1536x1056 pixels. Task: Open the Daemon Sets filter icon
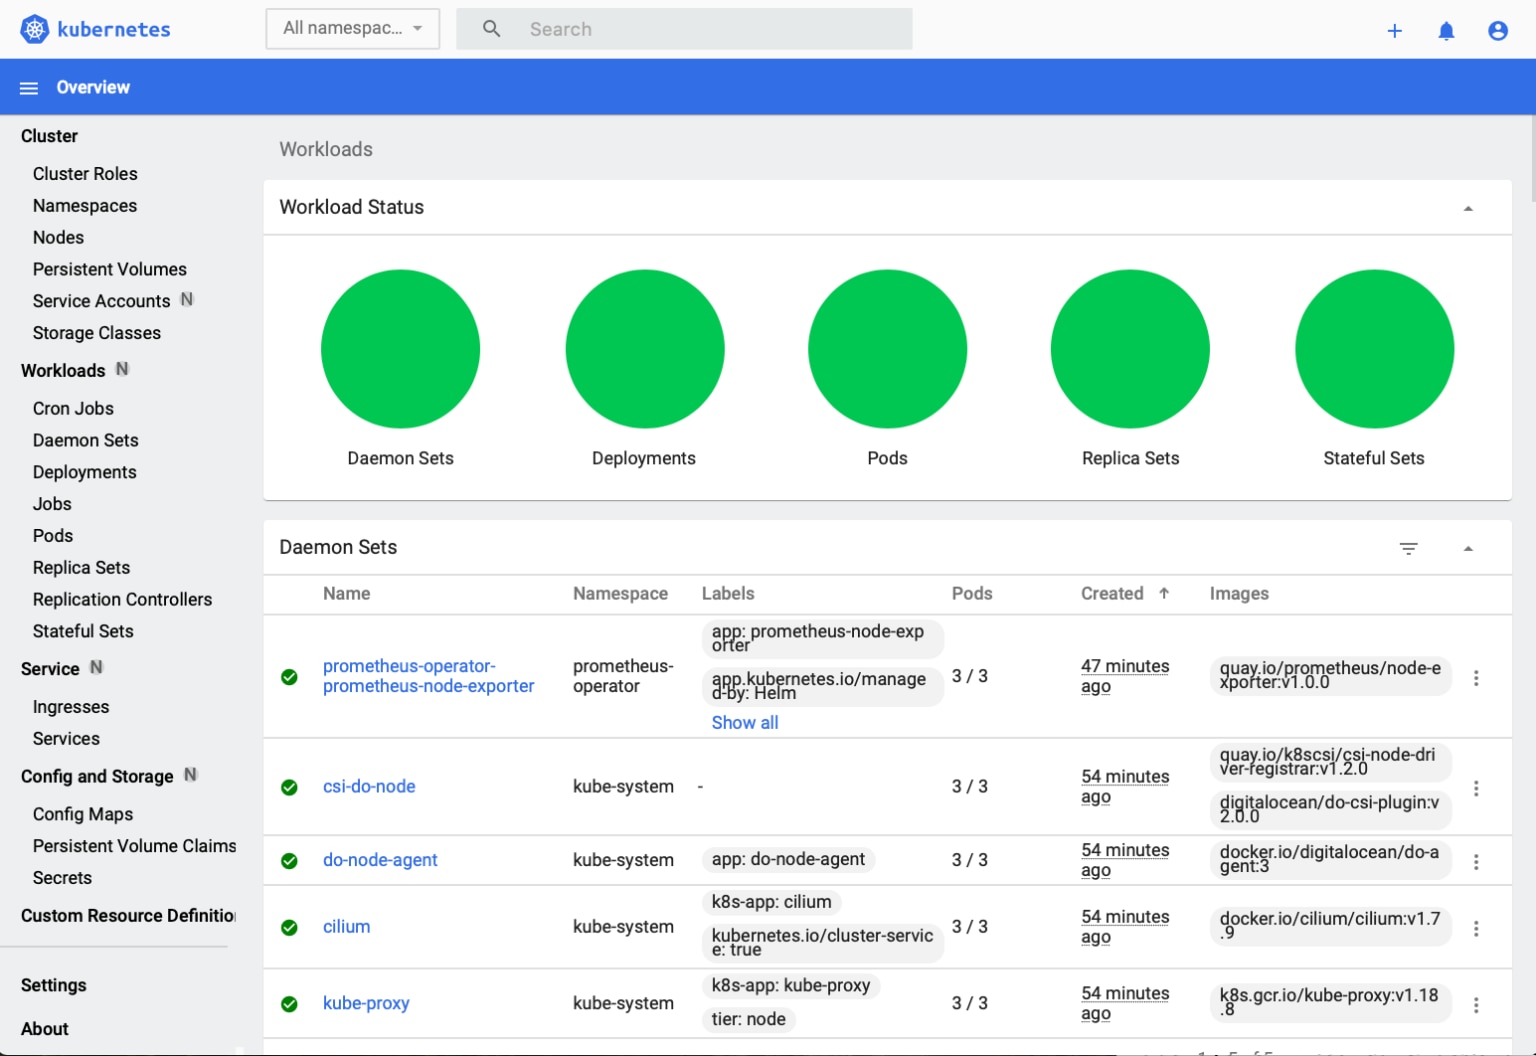[1408, 548]
